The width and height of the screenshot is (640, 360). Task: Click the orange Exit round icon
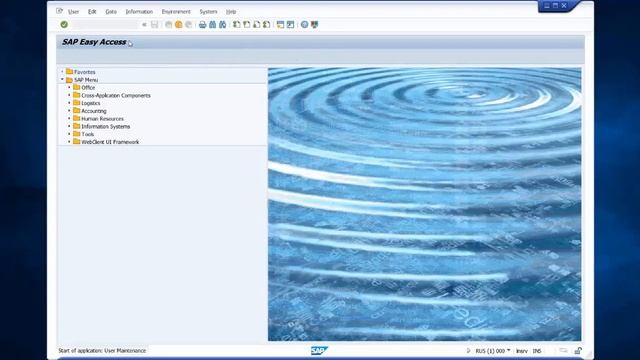[x=178, y=24]
